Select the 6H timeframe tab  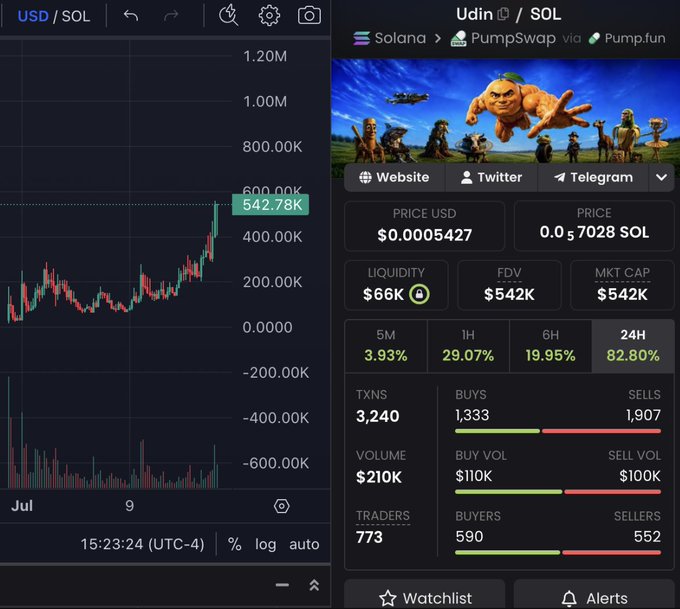pyautogui.click(x=550, y=346)
